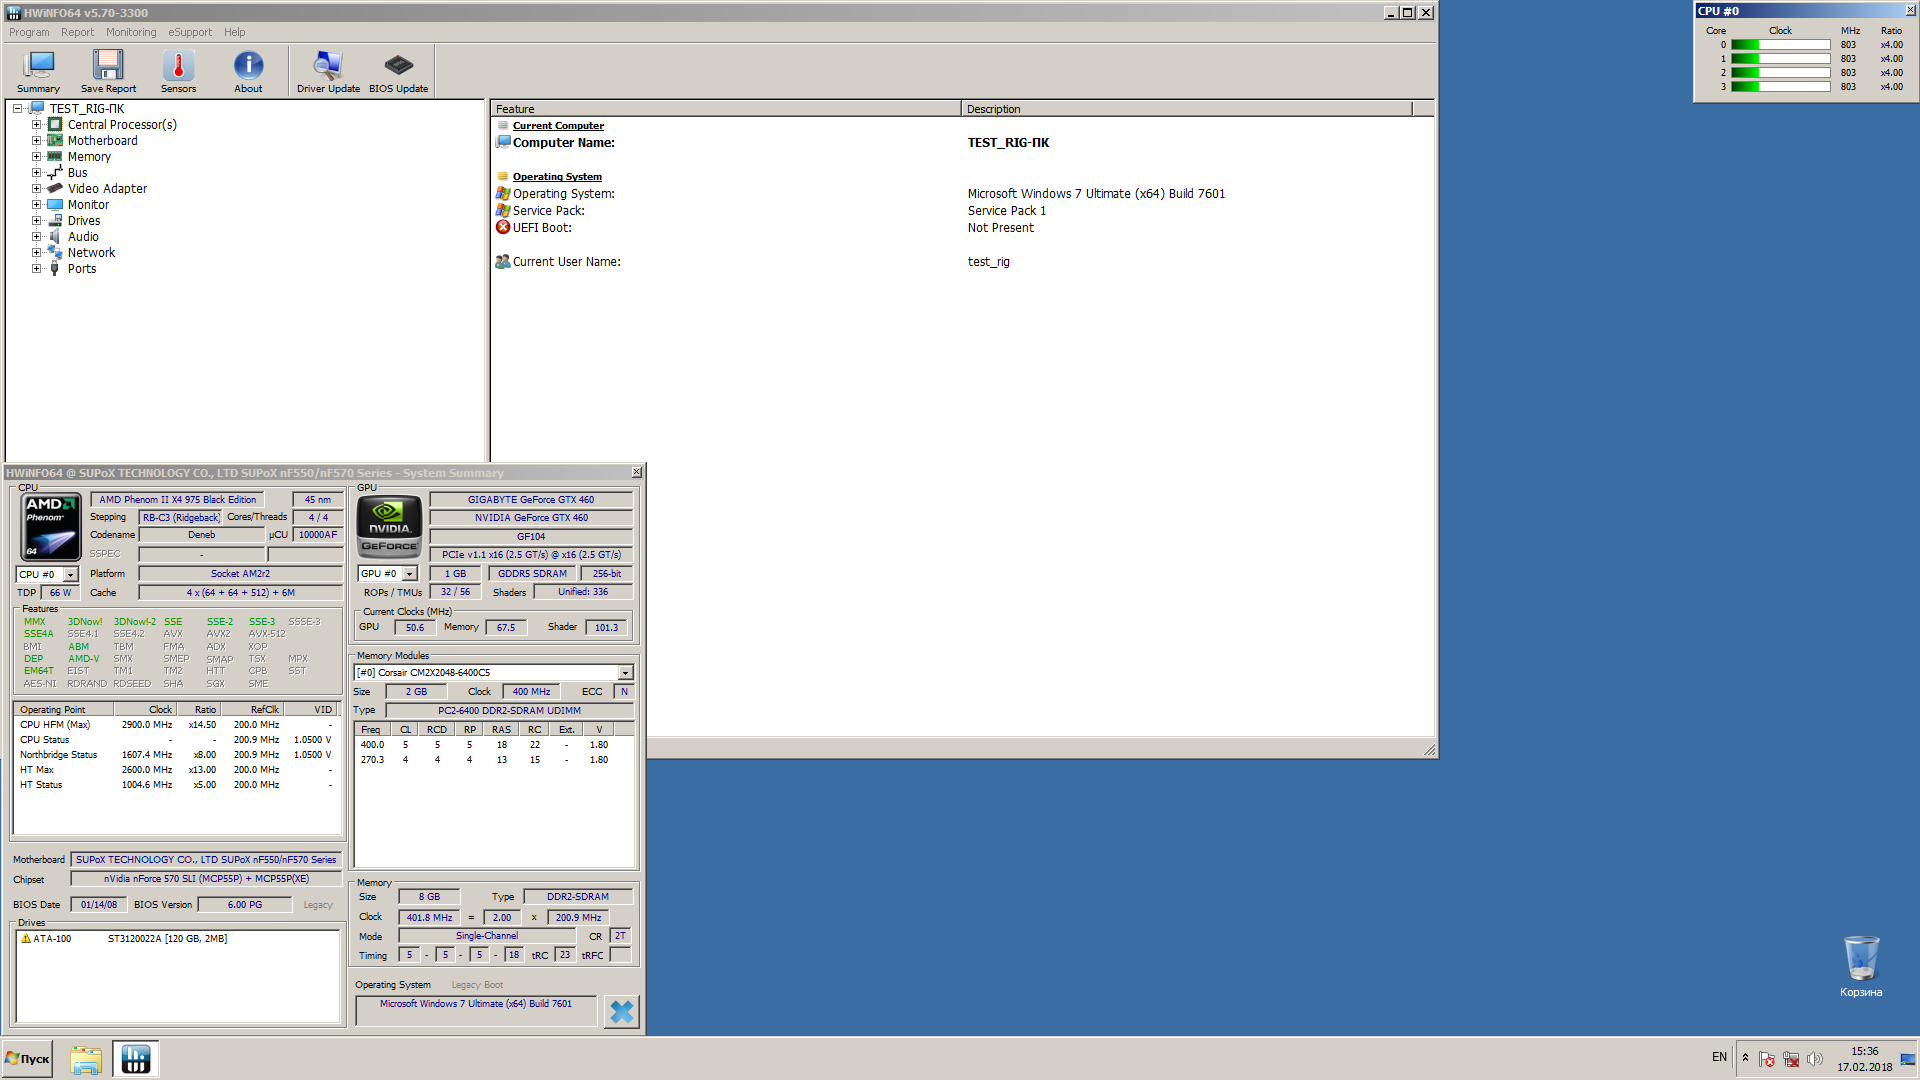
Task: Click the blue X close summary icon
Action: pyautogui.click(x=621, y=1011)
